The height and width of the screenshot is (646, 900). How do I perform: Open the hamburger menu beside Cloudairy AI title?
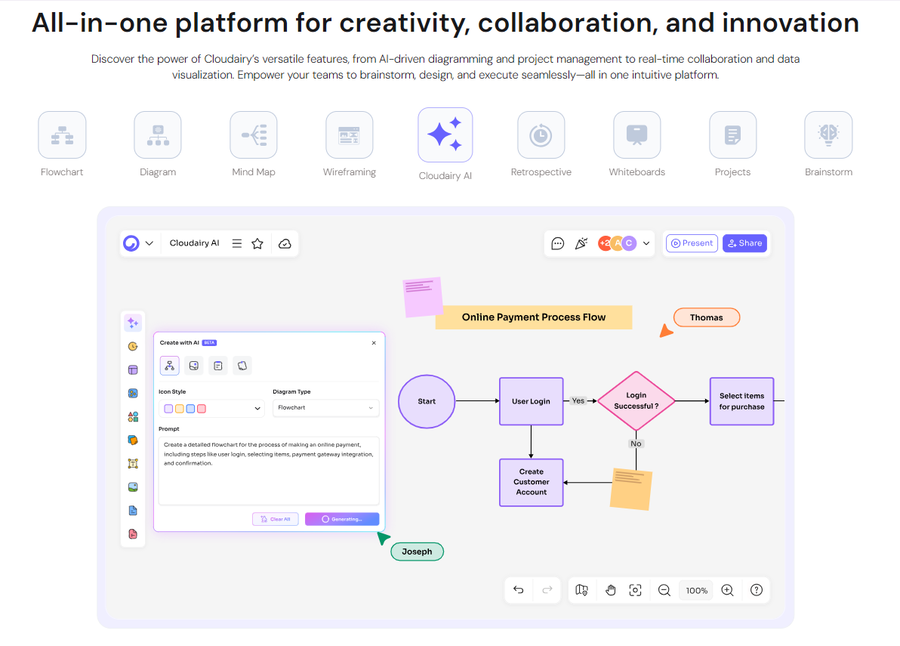click(x=236, y=243)
